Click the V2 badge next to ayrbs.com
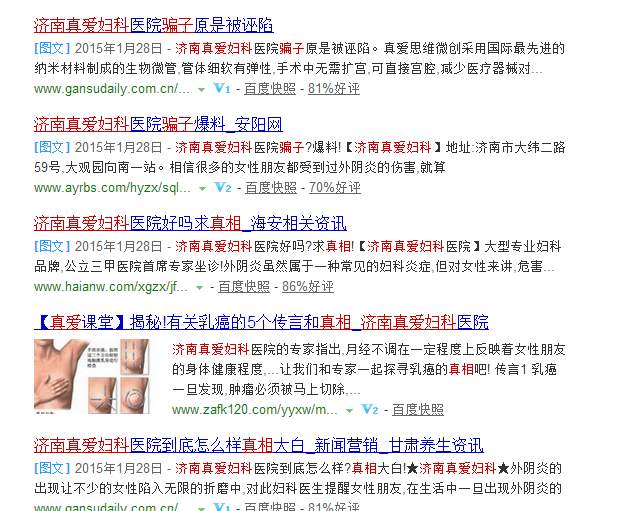 [x=223, y=187]
